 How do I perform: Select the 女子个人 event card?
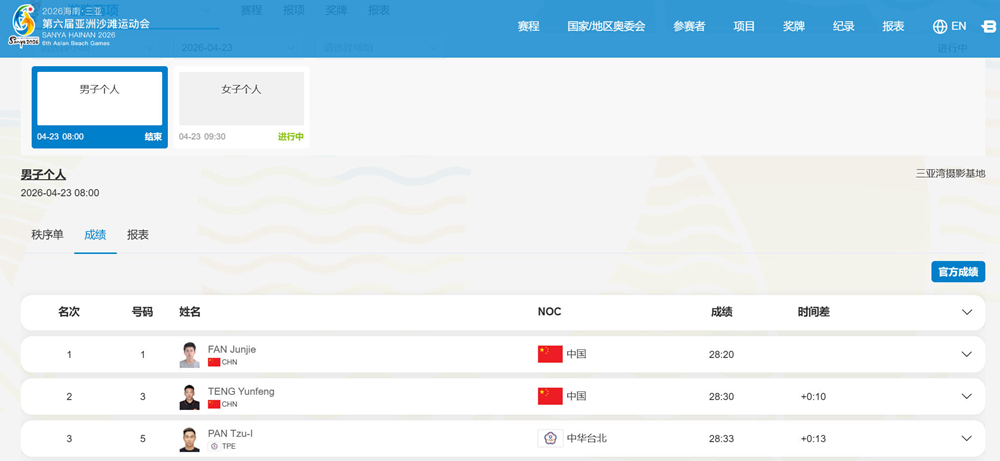tap(241, 107)
